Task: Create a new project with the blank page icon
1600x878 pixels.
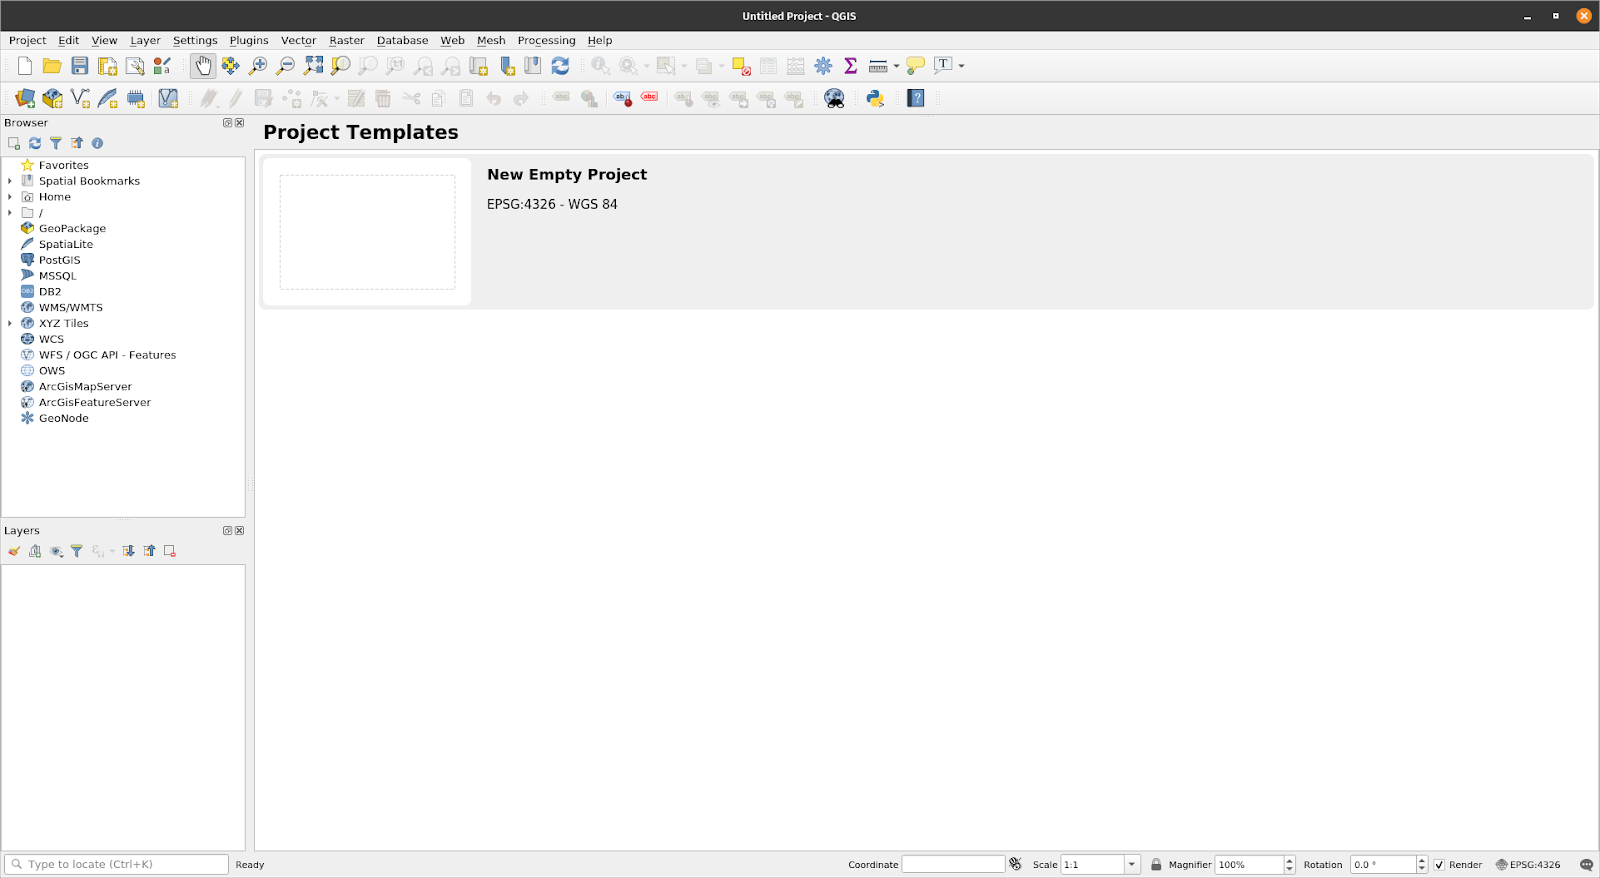Action: (25, 66)
